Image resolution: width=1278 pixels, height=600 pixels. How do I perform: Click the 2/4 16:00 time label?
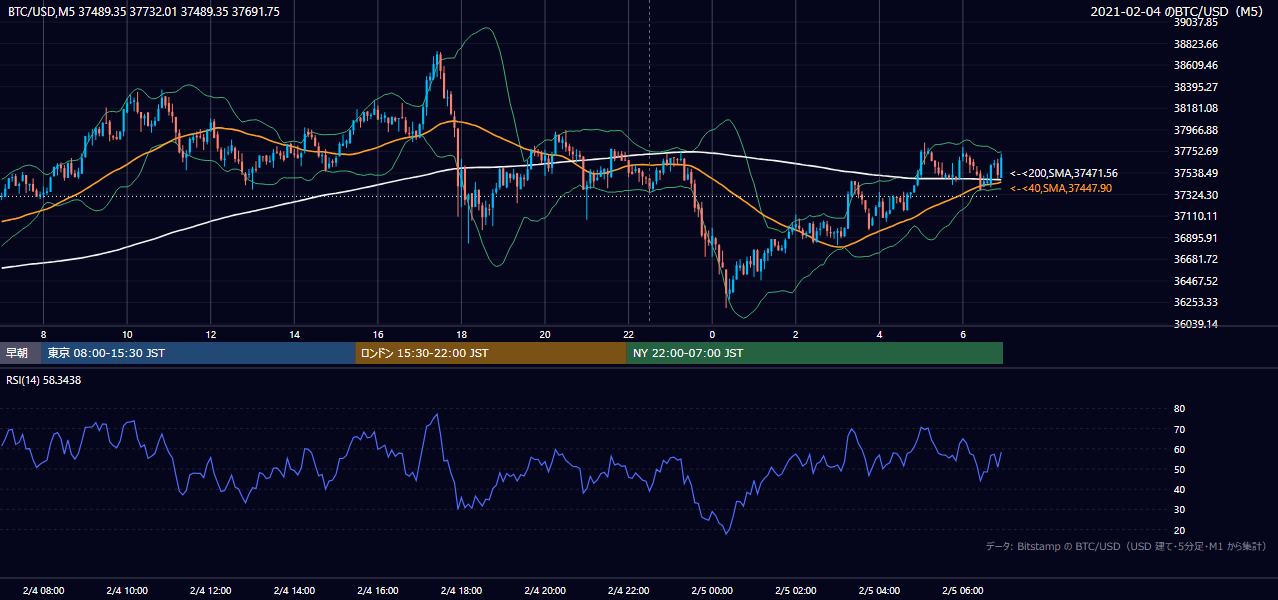click(378, 590)
